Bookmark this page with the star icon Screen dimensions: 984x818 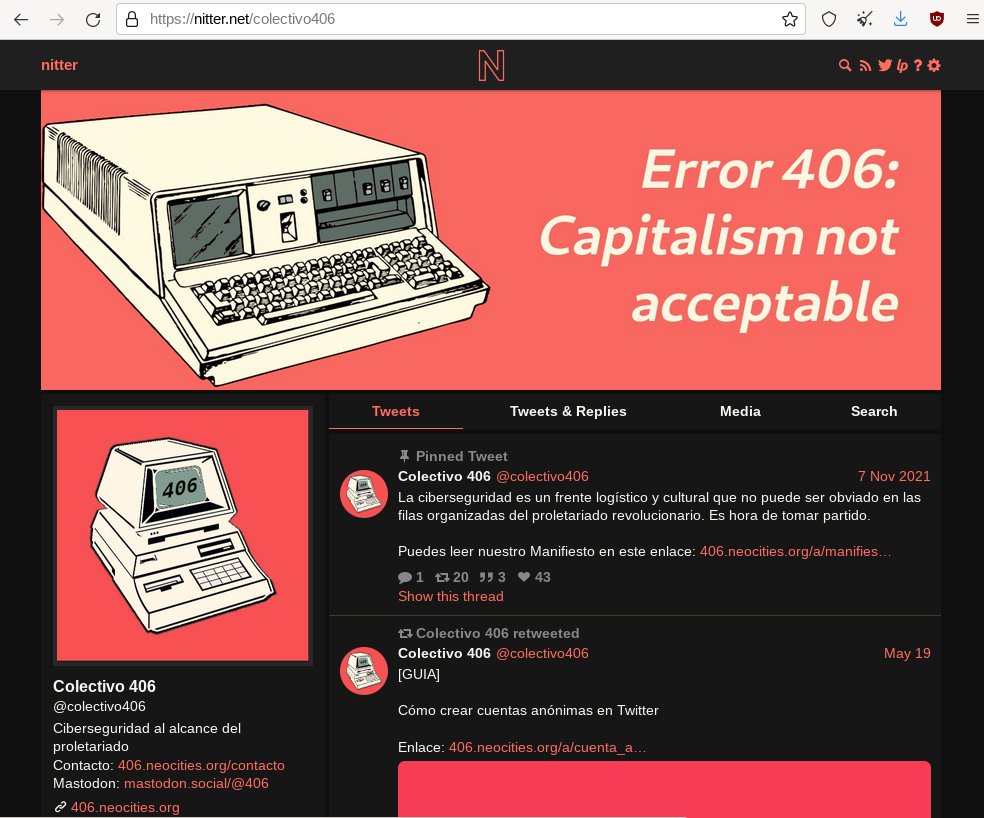tap(789, 19)
